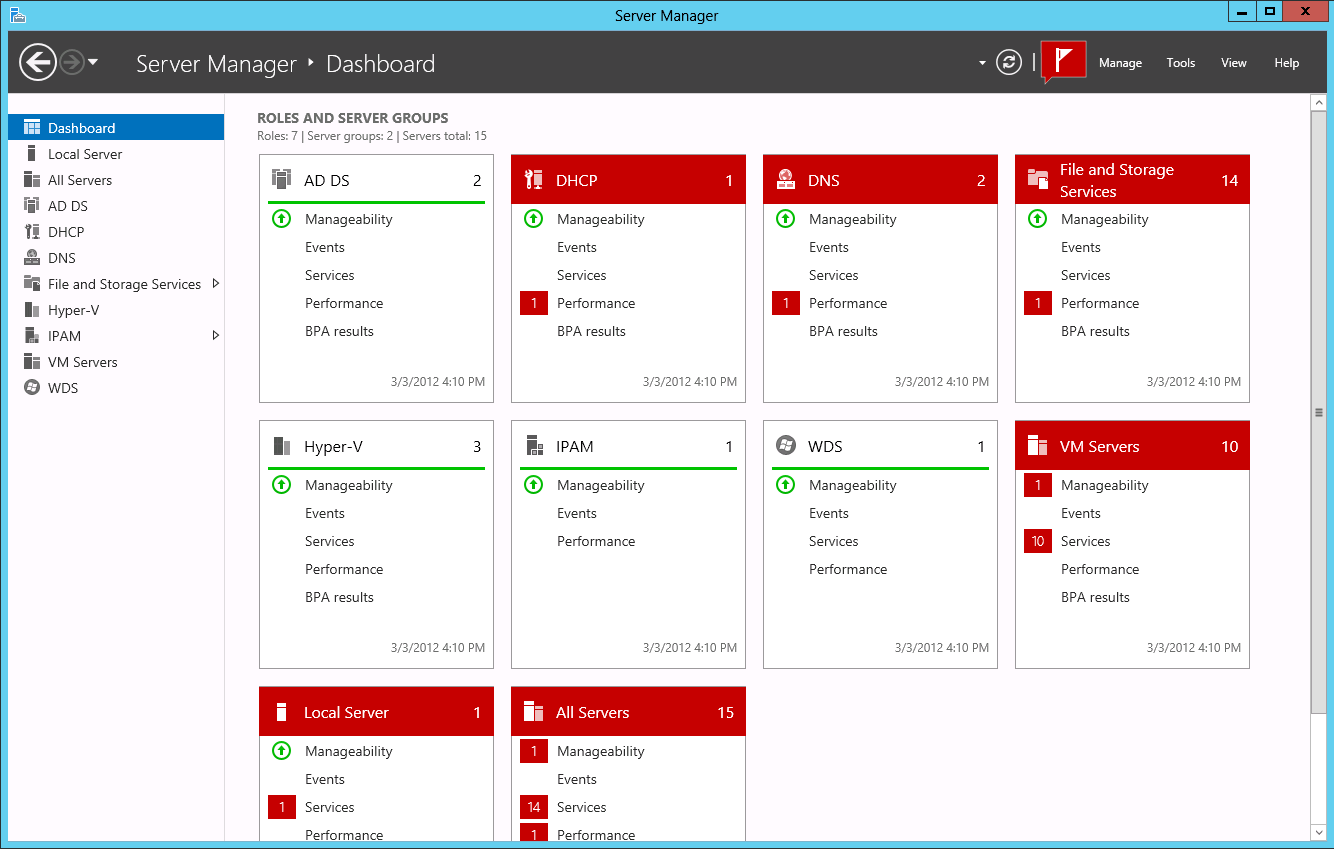Open Services alert badge in Local Server tile
Screen dimensions: 1334x849
[282, 807]
